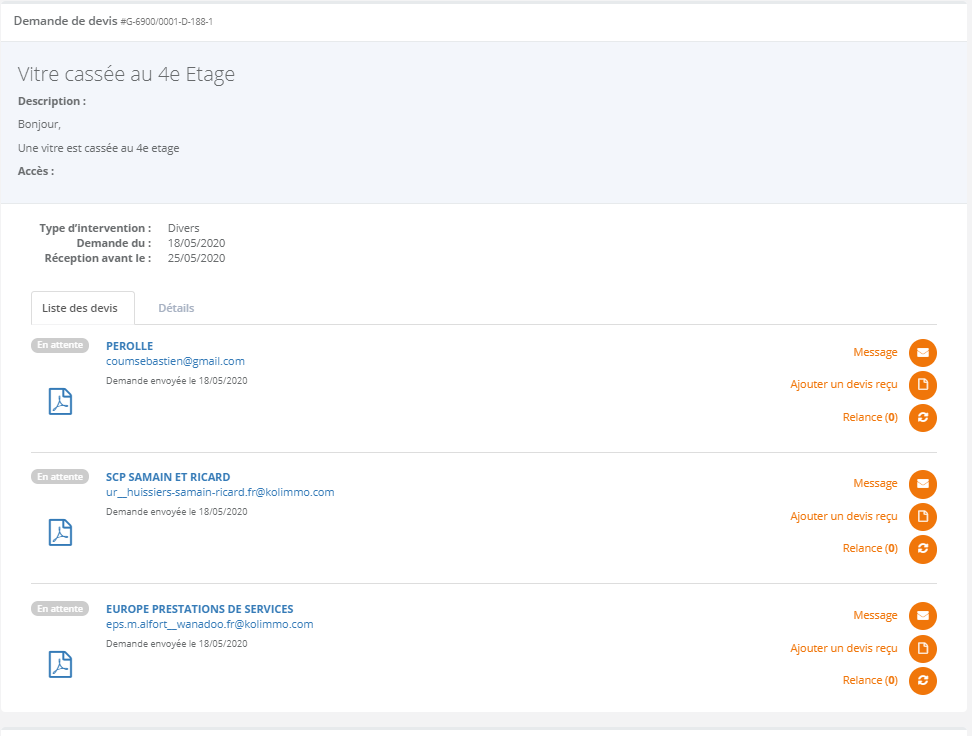Viewport: 972px width, 736px height.
Task: Click the reception deadline date 25/05/2020
Action: (197, 258)
